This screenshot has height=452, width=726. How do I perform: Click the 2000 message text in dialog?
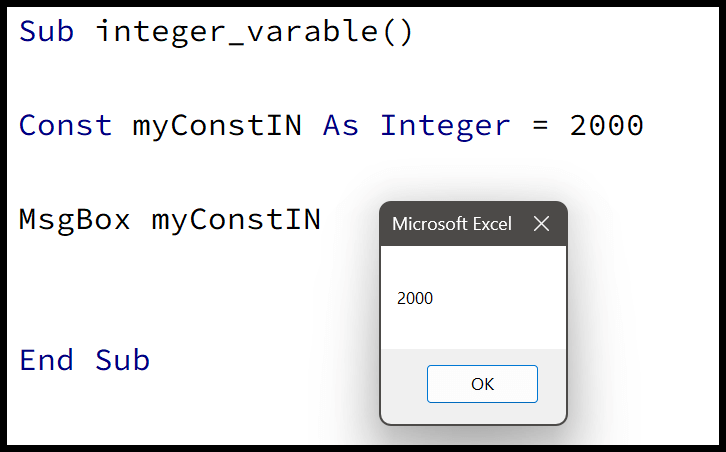(x=415, y=299)
